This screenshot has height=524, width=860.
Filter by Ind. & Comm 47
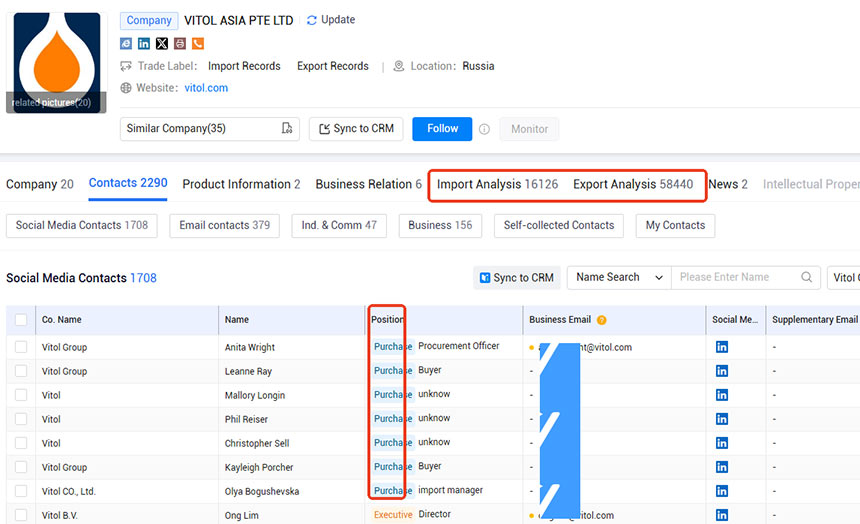339,226
